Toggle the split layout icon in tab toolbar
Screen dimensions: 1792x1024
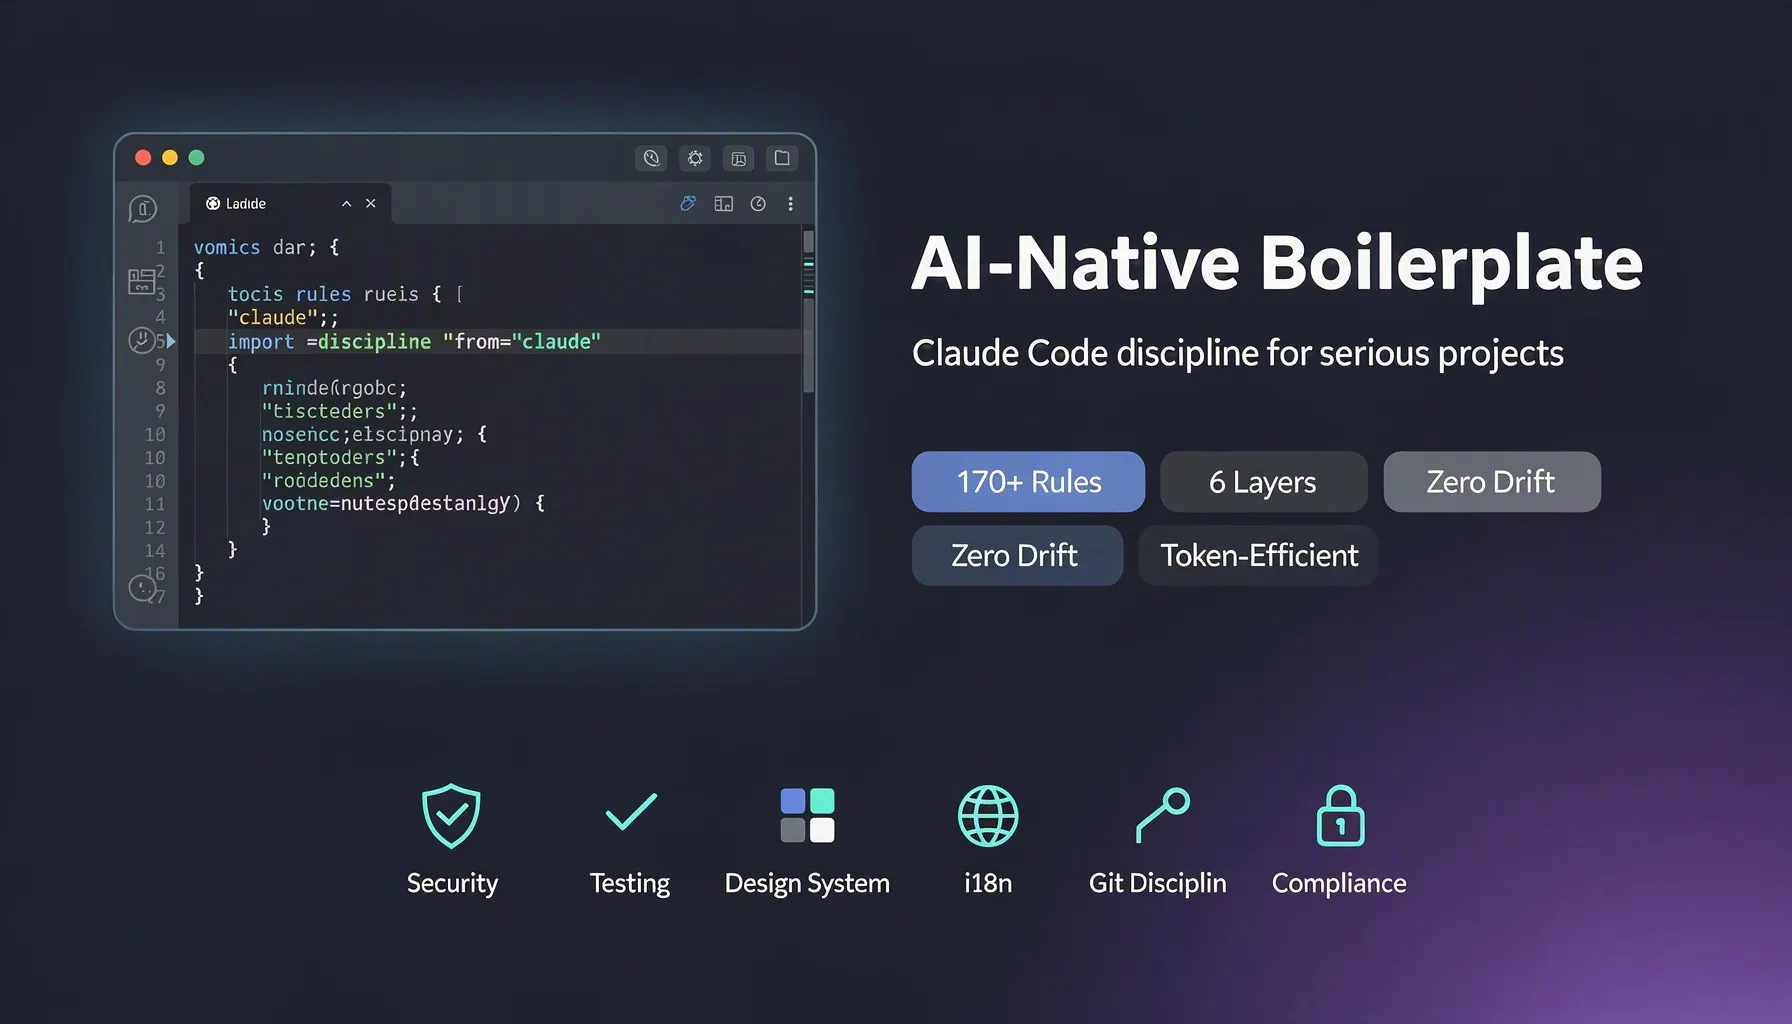click(x=724, y=204)
